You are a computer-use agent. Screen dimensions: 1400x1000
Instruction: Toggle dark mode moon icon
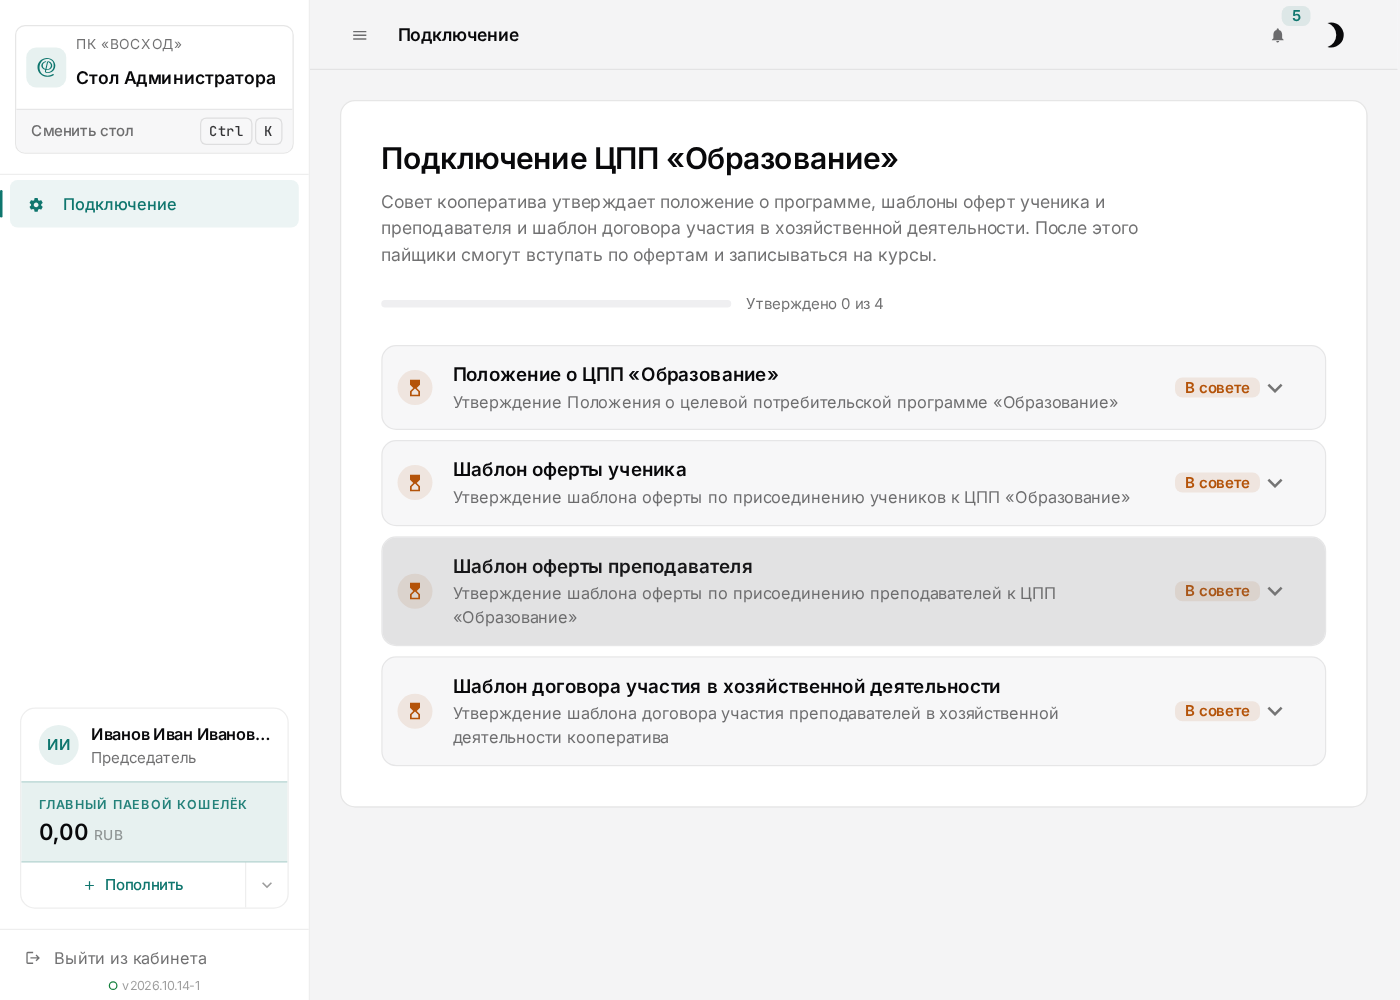(1335, 36)
